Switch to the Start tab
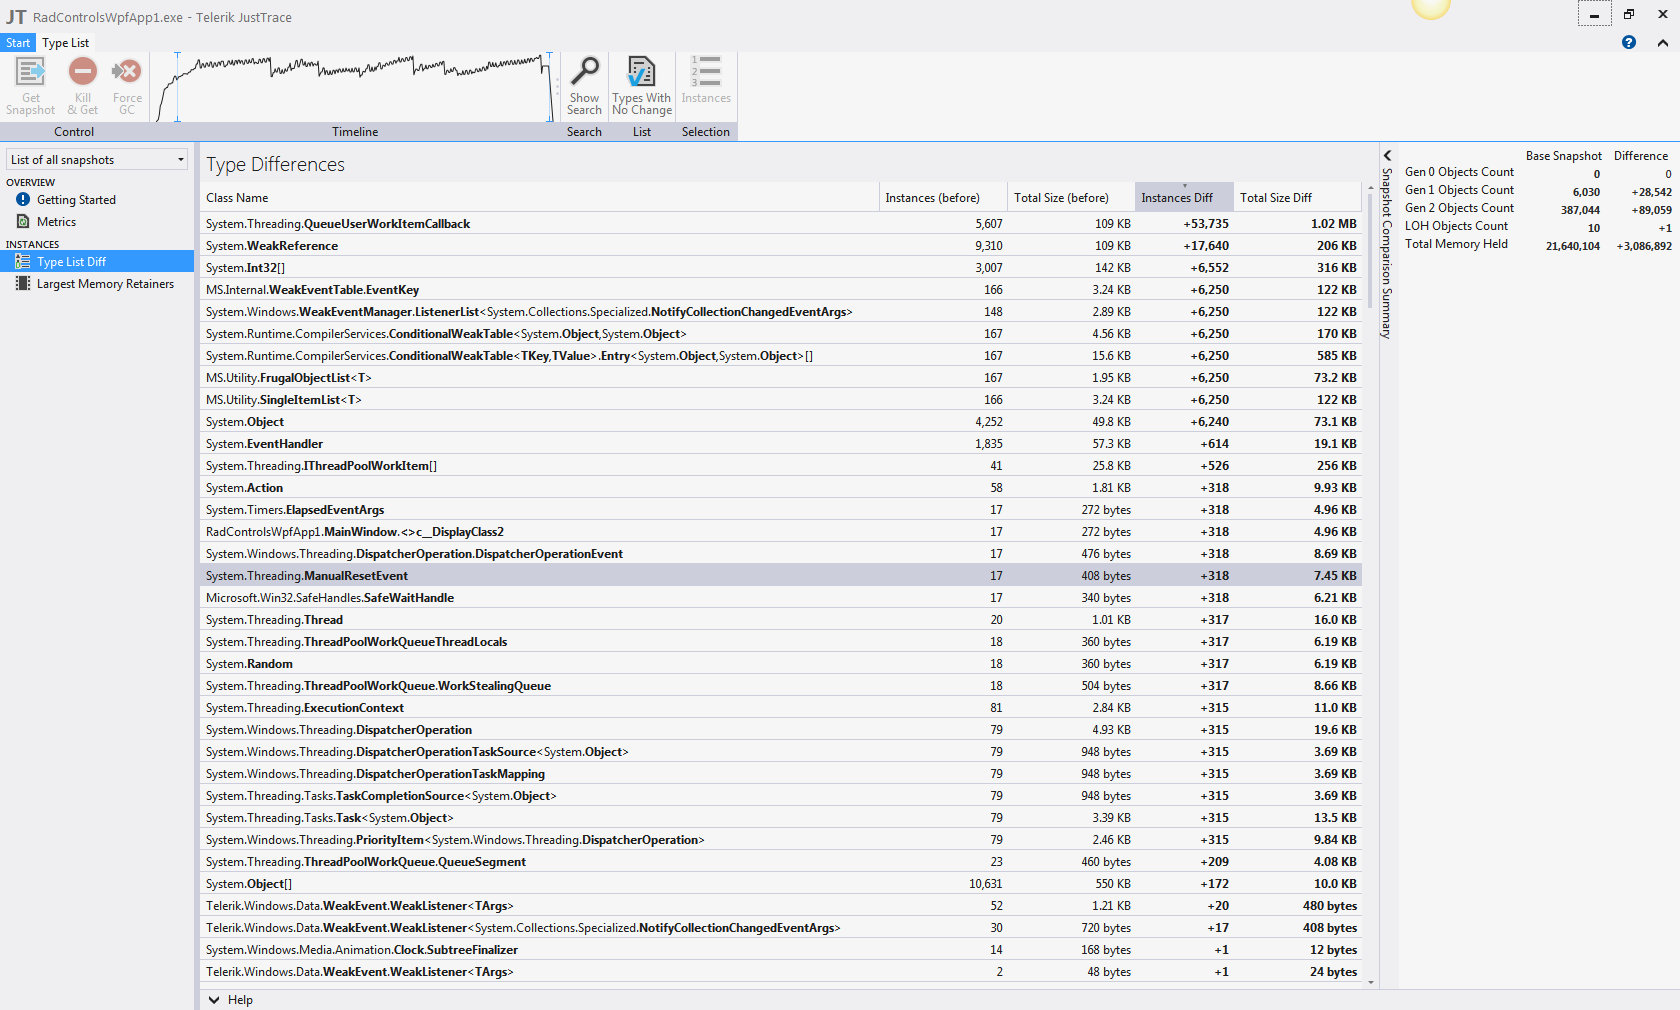 click(x=18, y=43)
